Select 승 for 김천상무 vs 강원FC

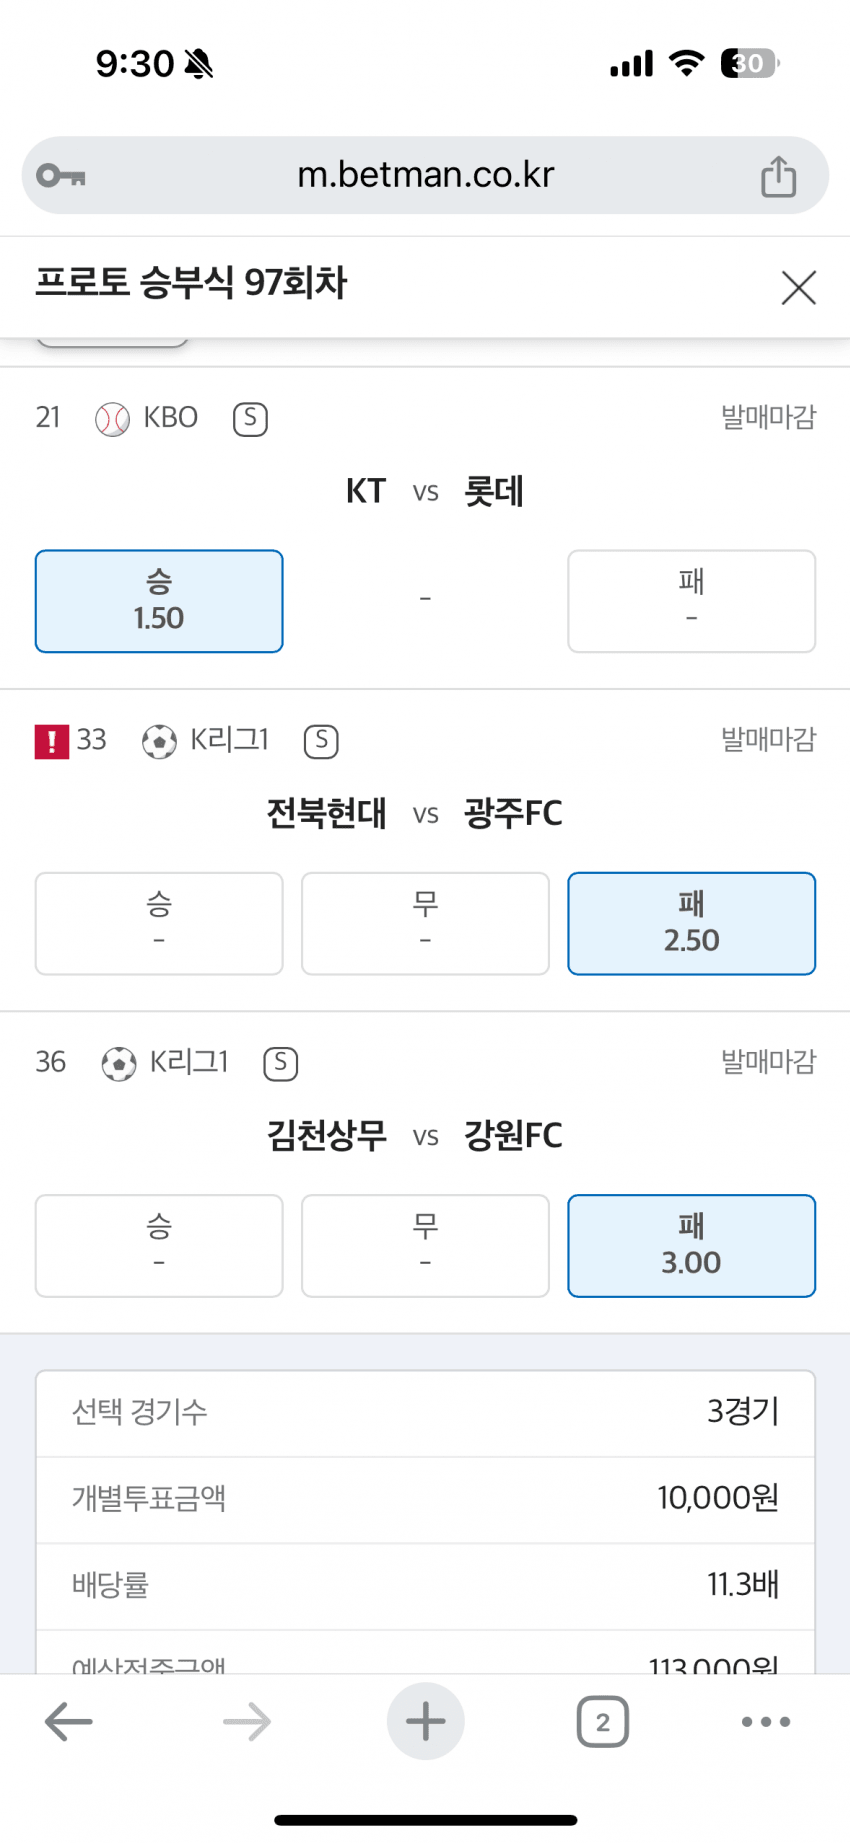159,1245
